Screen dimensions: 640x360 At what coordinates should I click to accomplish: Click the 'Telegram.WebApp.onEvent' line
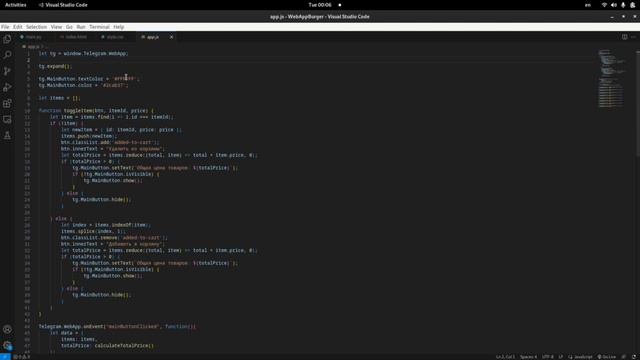(117, 326)
